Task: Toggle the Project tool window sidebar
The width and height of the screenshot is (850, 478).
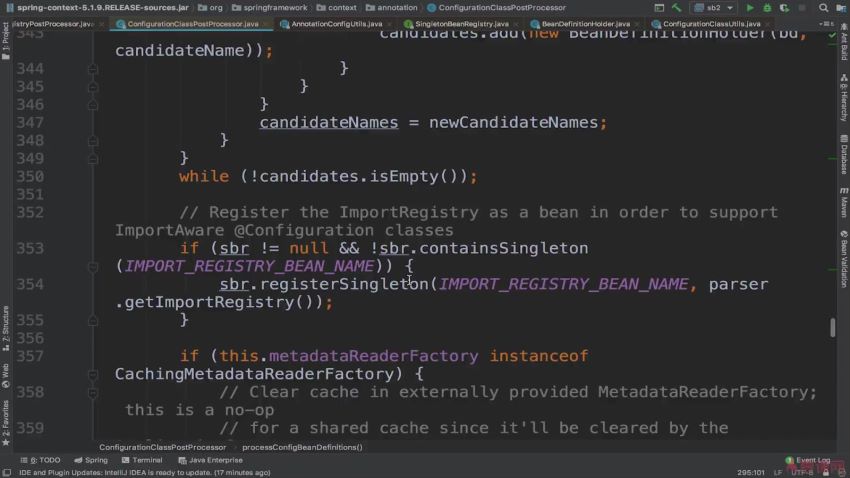Action: click(x=5, y=38)
